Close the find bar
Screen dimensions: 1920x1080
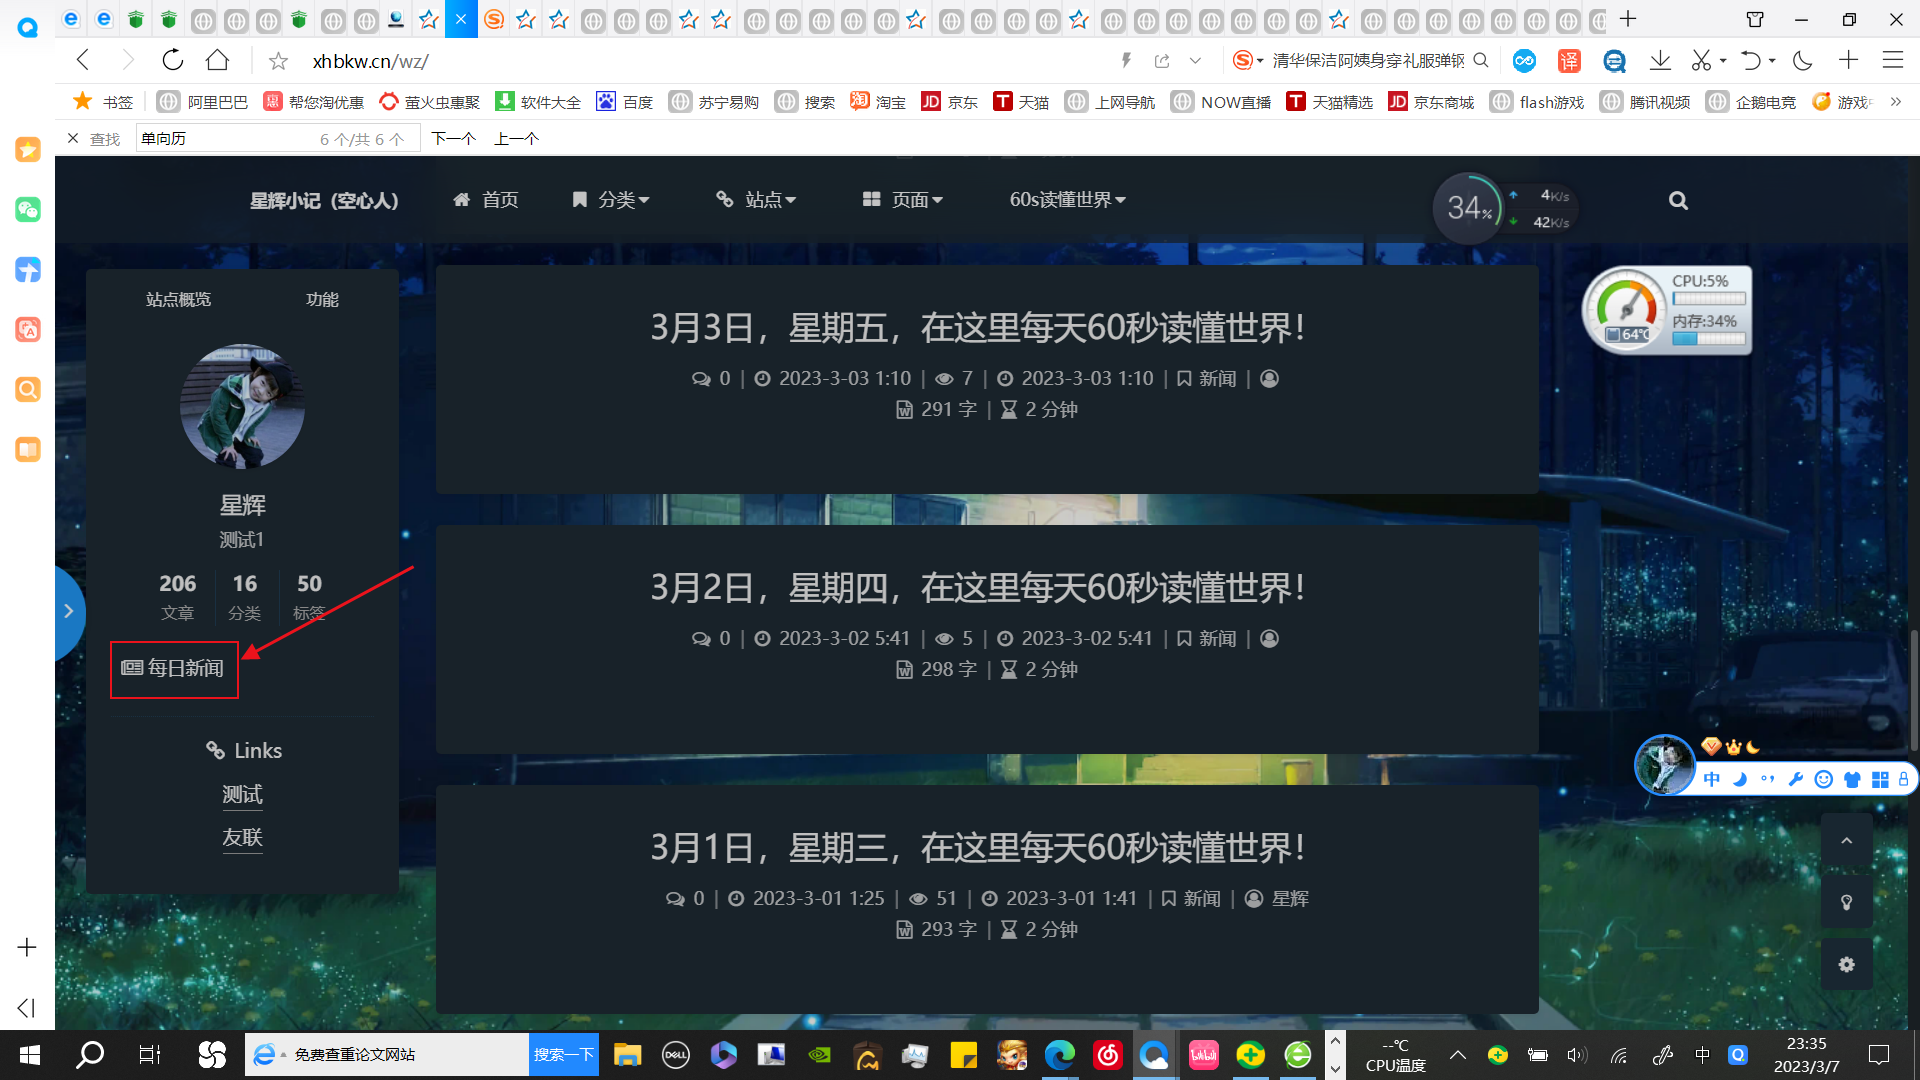point(73,138)
